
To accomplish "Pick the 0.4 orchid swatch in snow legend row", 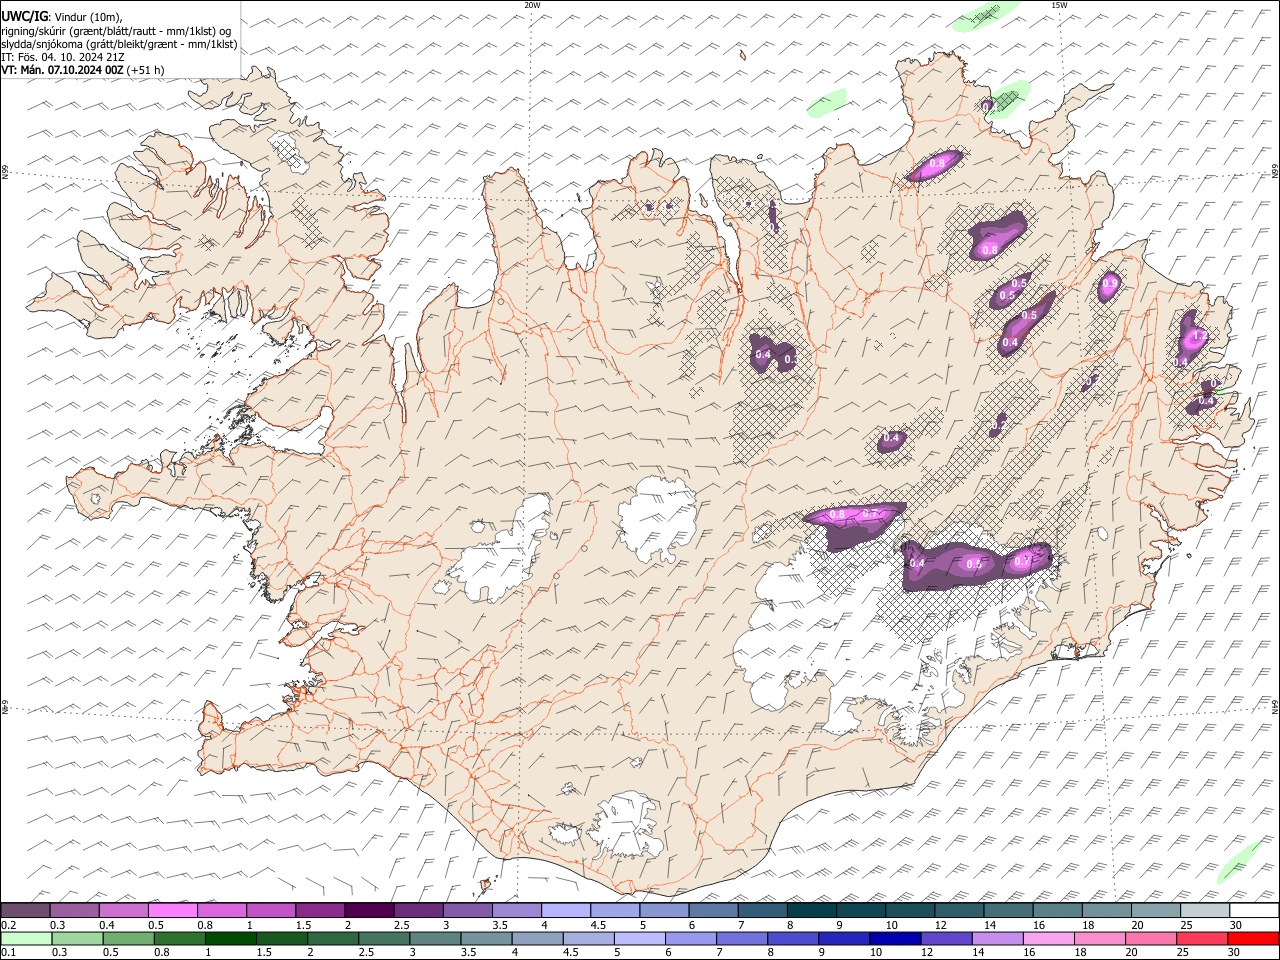I will [123, 910].
